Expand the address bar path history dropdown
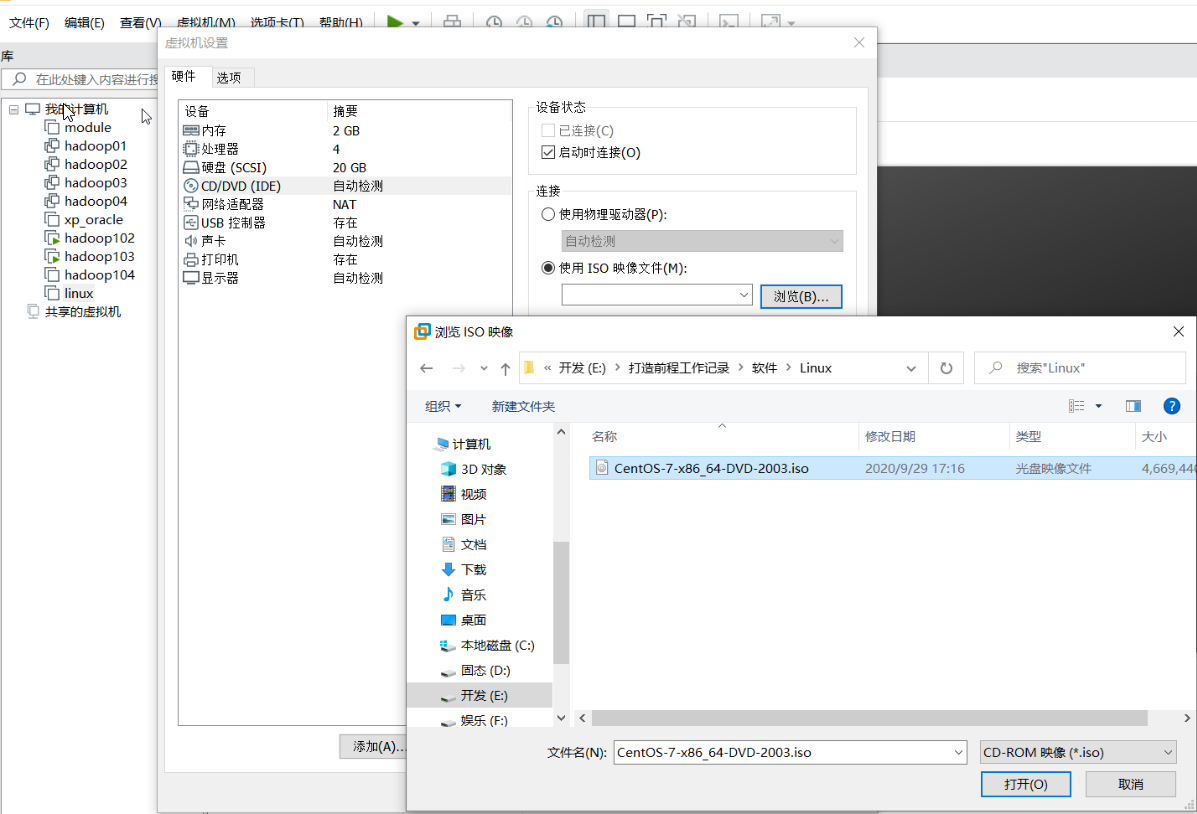The image size is (1197, 814). tap(911, 368)
